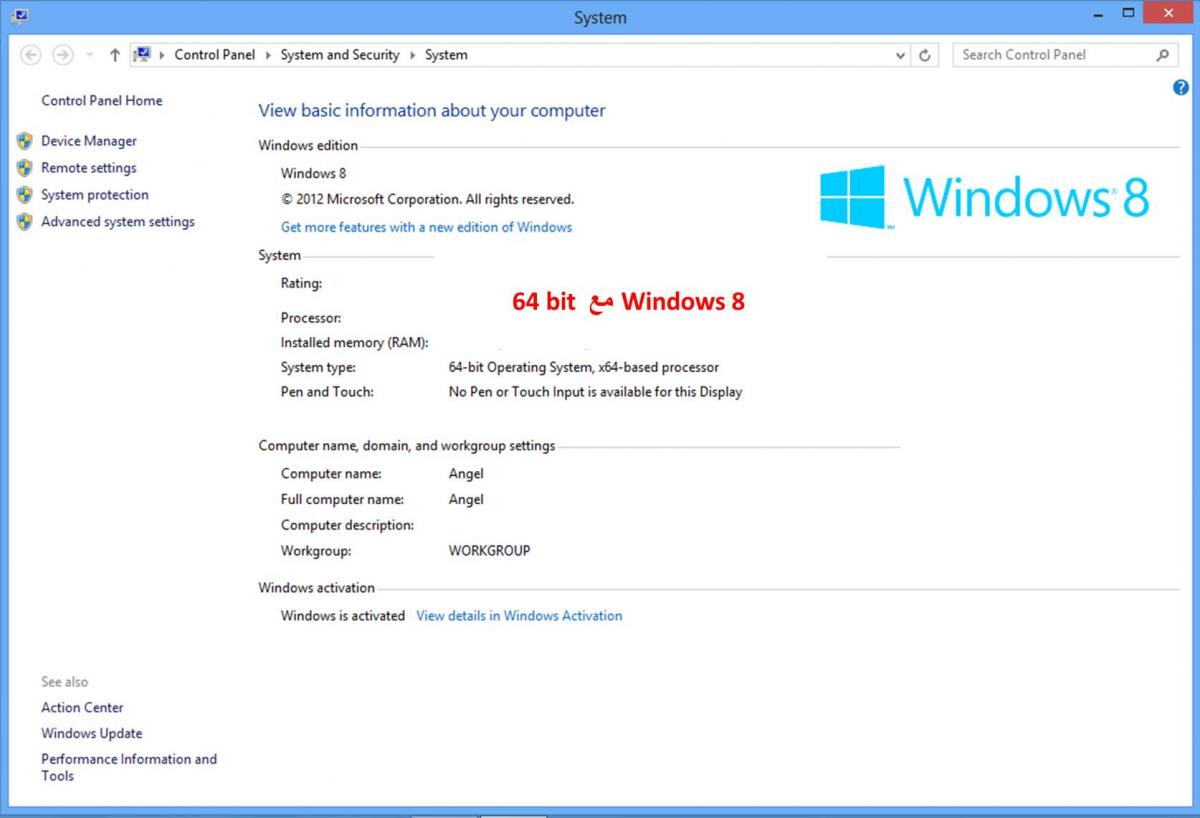The width and height of the screenshot is (1200, 818).
Task: Click the shield icon beside Device Manager
Action: 25,141
